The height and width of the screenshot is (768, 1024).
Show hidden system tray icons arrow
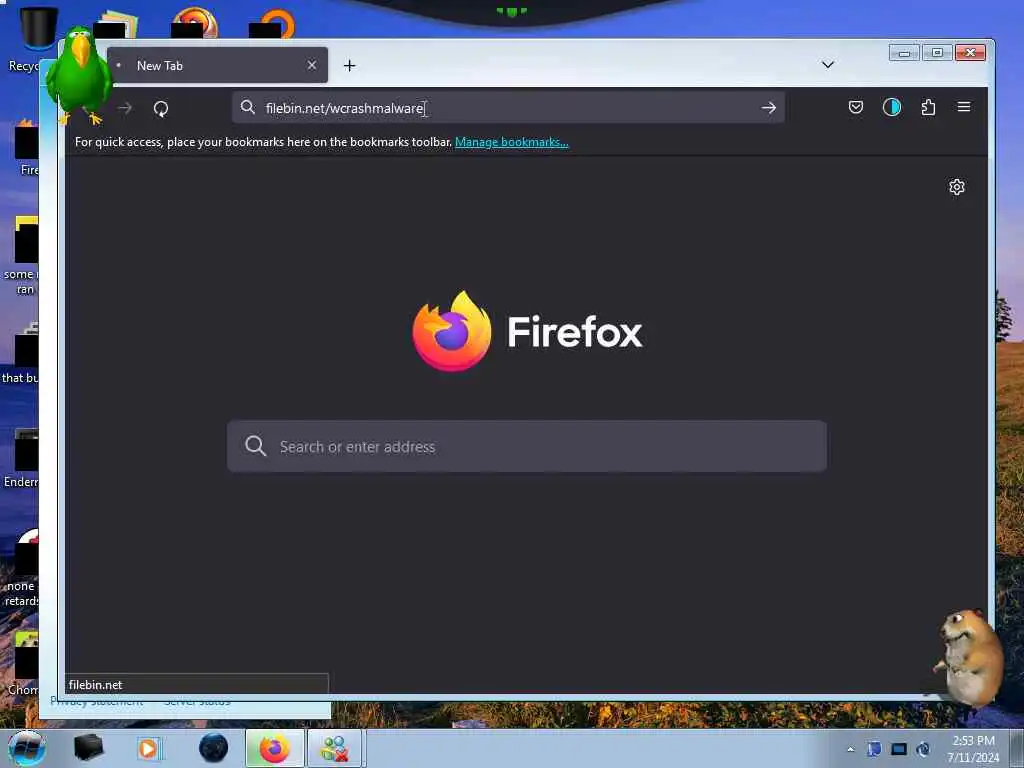click(x=850, y=749)
